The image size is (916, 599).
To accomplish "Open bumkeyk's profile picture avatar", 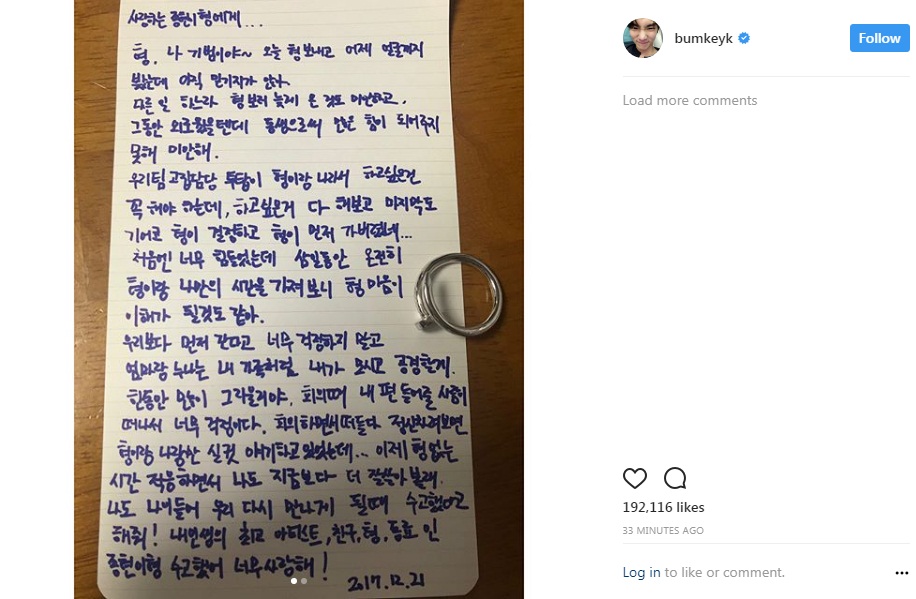I will pos(643,38).
